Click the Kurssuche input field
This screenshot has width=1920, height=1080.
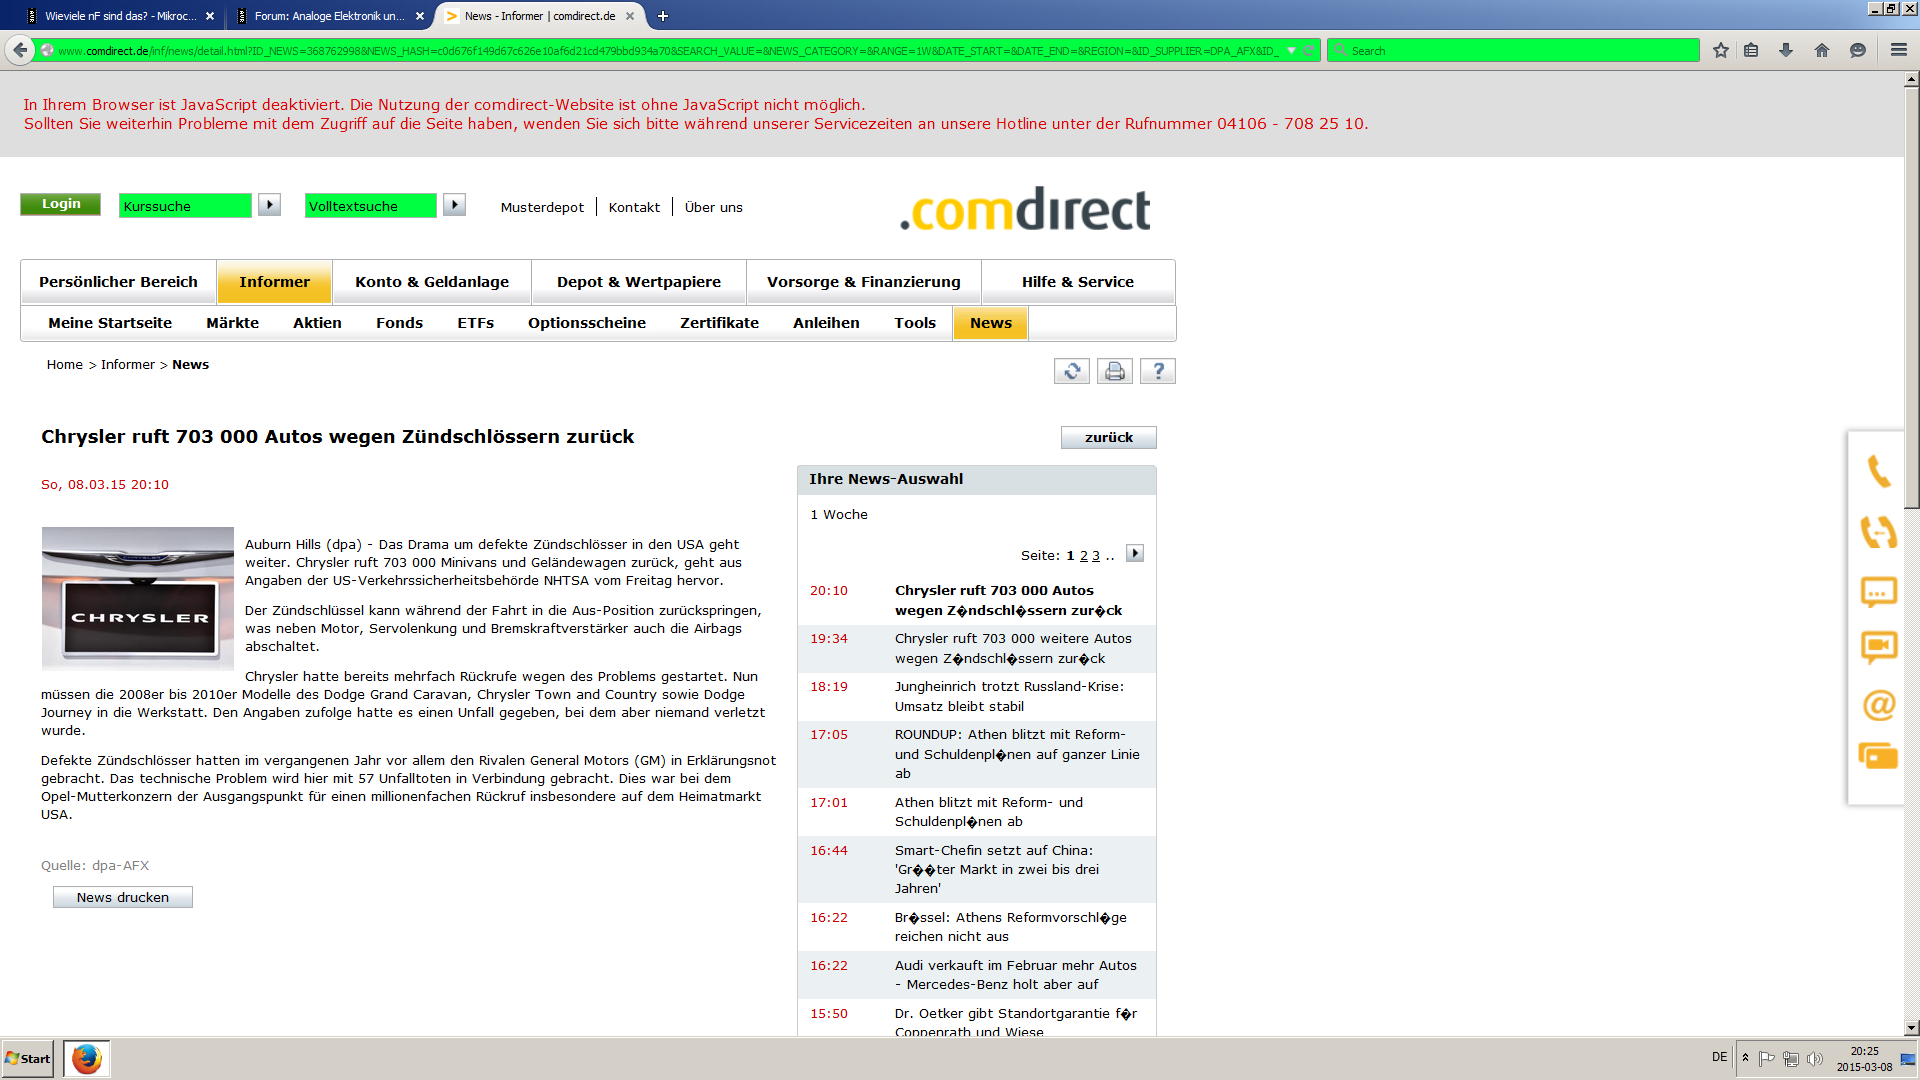pos(185,205)
